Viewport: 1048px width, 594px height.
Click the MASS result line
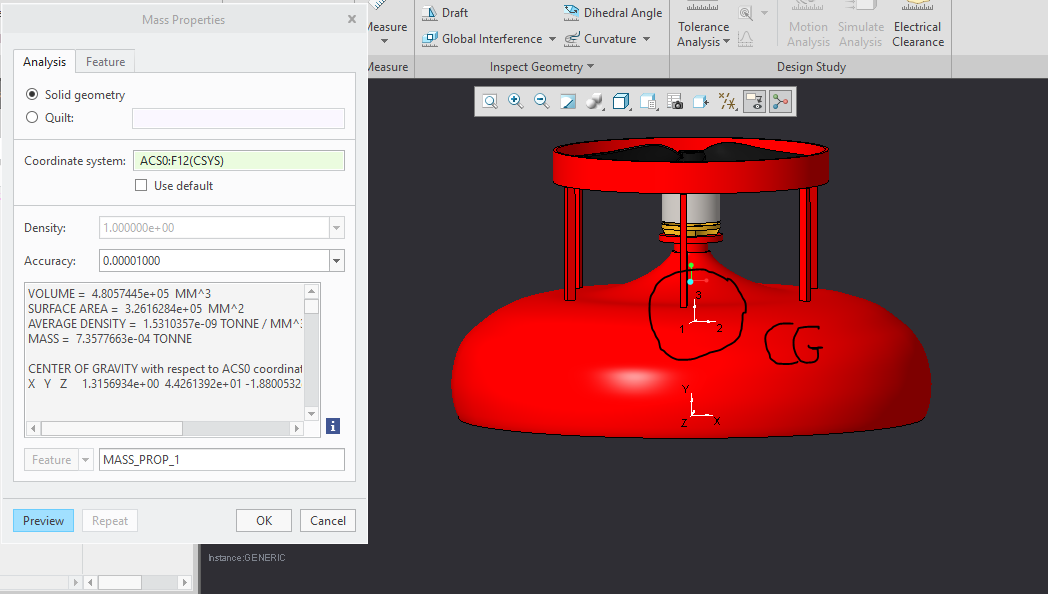click(110, 339)
